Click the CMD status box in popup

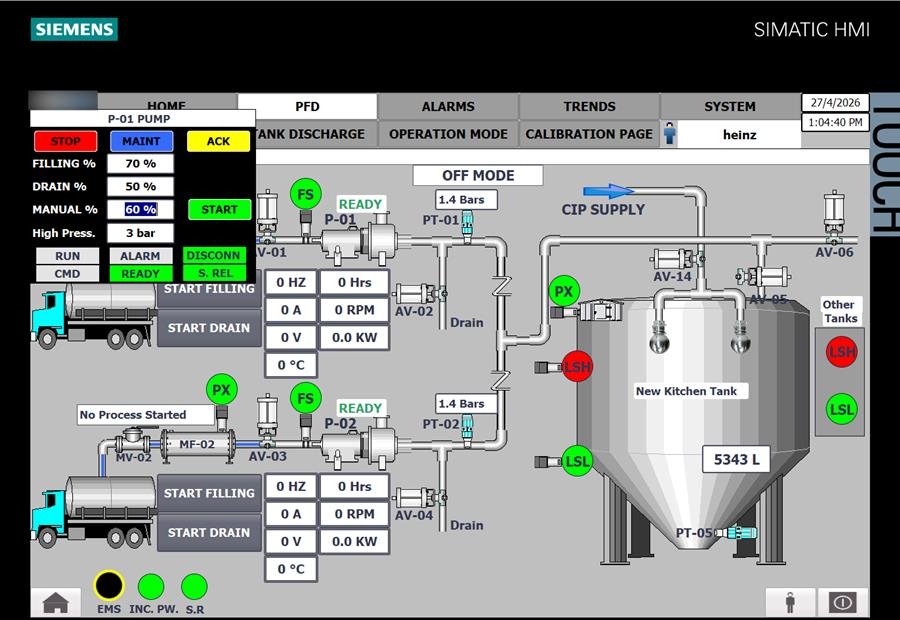coord(68,273)
